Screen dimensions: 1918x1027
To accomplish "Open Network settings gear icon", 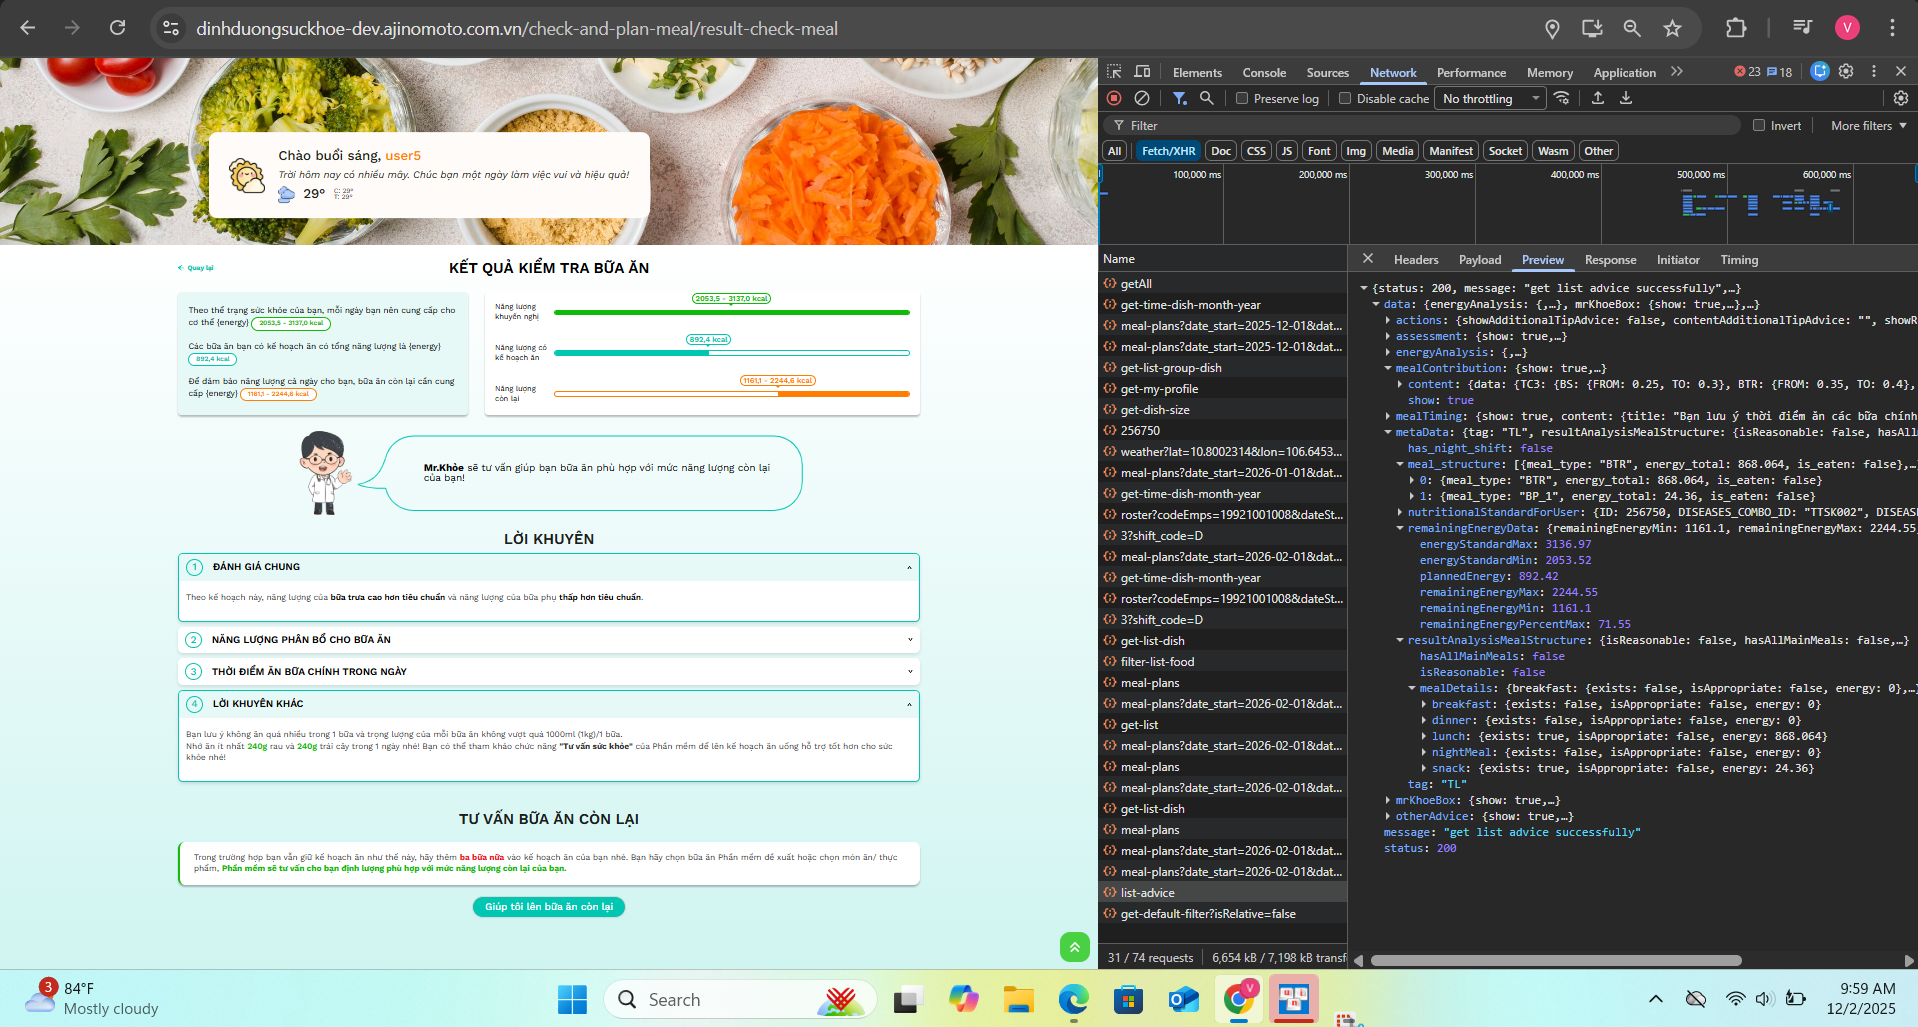I will 1901,98.
